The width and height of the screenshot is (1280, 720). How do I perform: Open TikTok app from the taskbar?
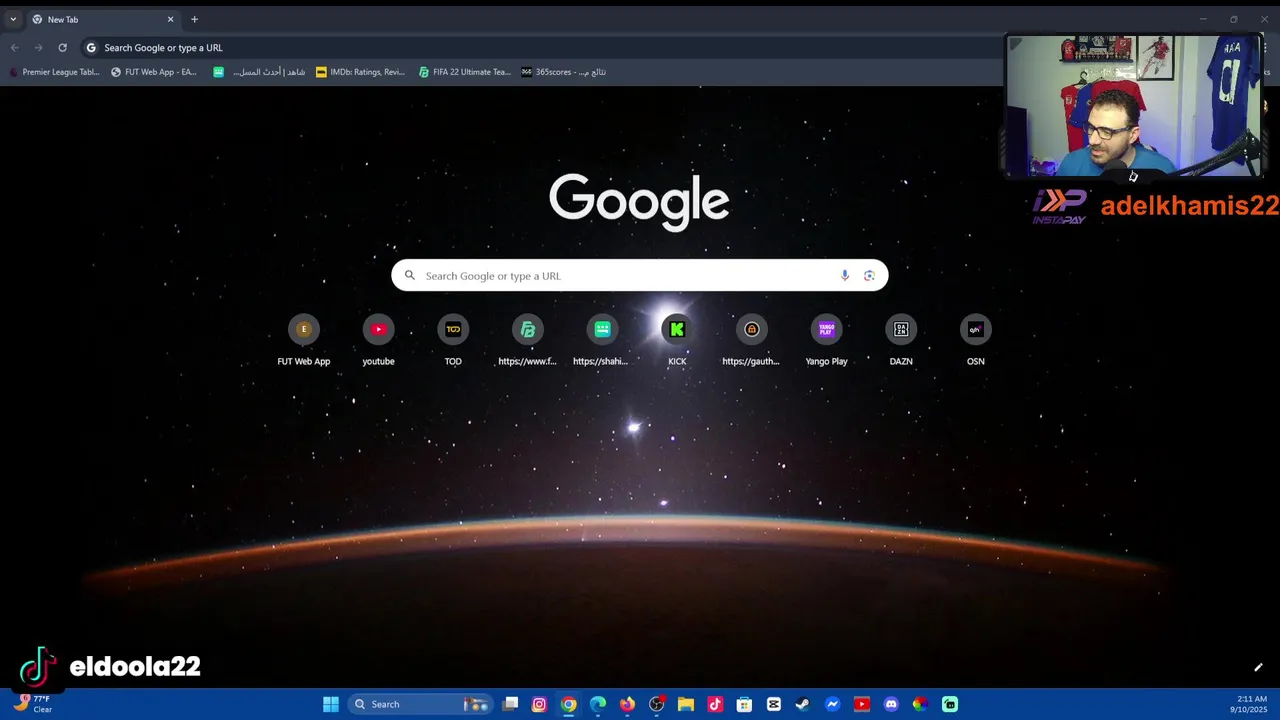coord(715,704)
